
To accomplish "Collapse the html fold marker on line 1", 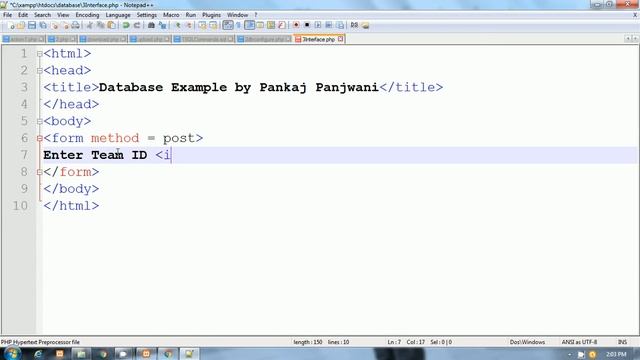I will coord(40,53).
